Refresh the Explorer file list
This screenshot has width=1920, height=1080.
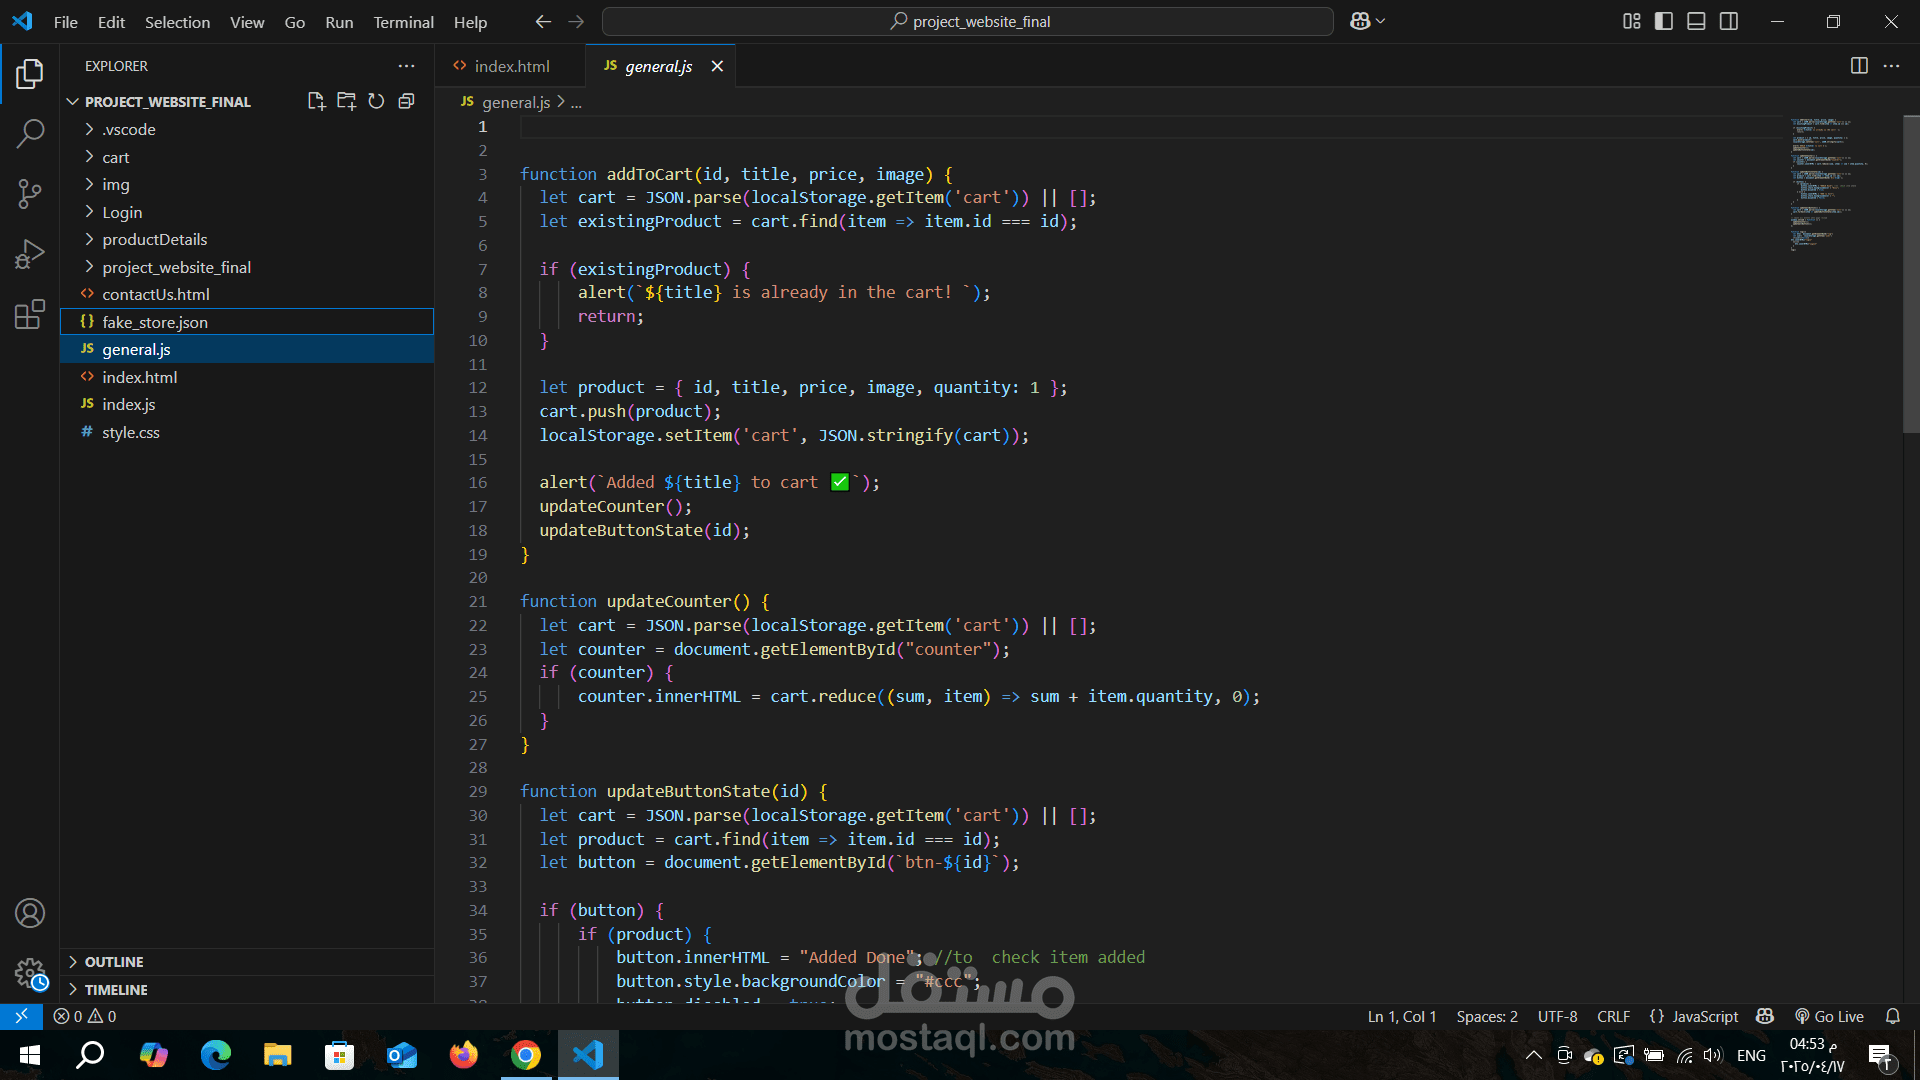(376, 101)
